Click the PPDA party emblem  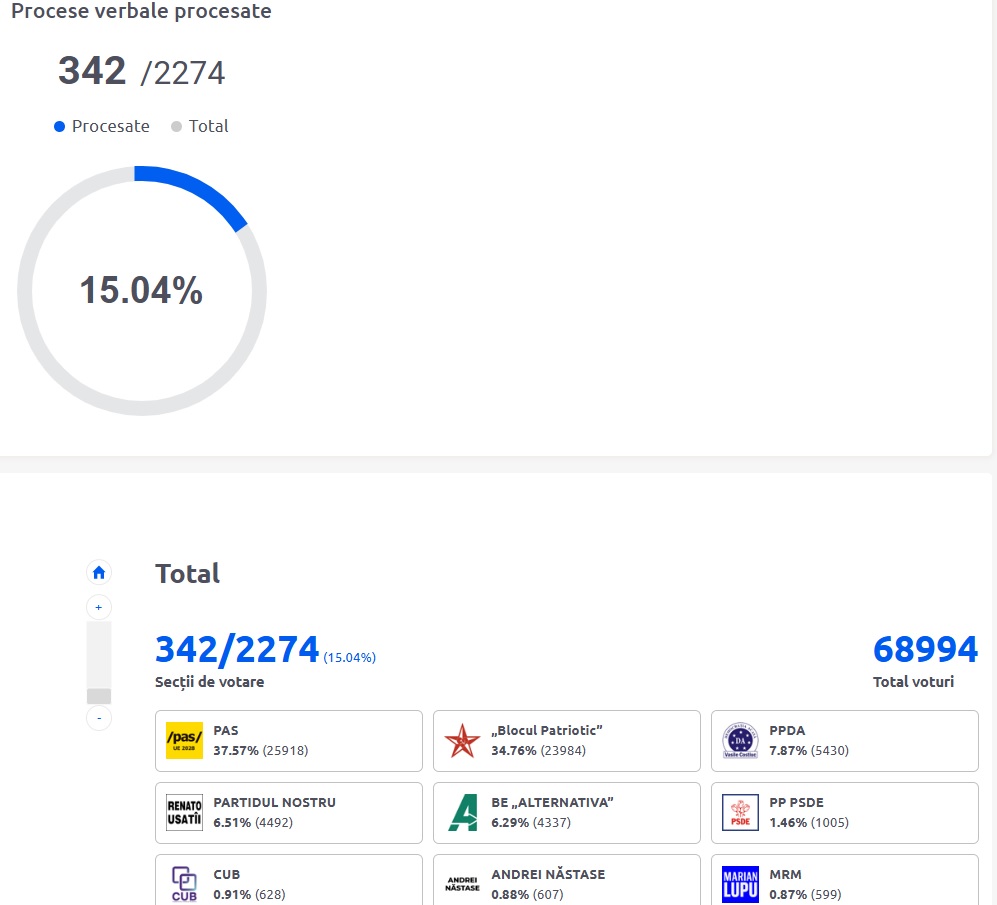pos(740,741)
